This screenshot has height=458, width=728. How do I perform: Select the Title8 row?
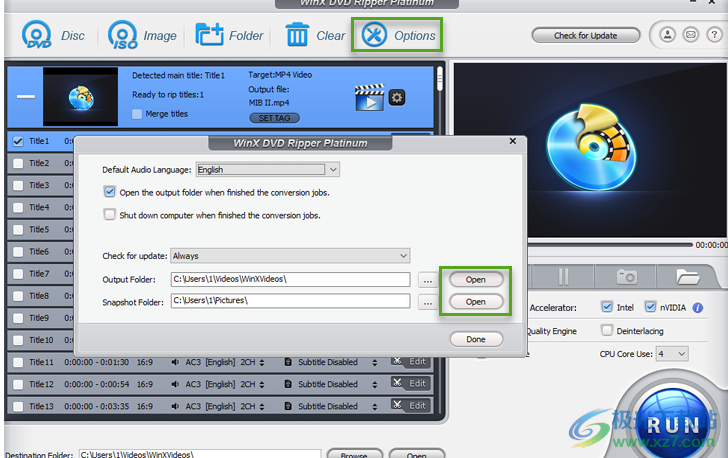point(40,296)
